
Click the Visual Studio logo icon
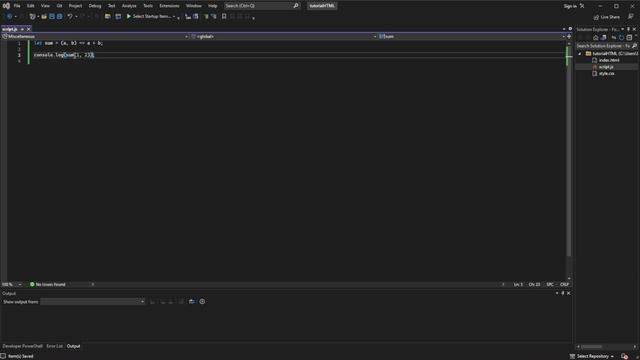6,6
